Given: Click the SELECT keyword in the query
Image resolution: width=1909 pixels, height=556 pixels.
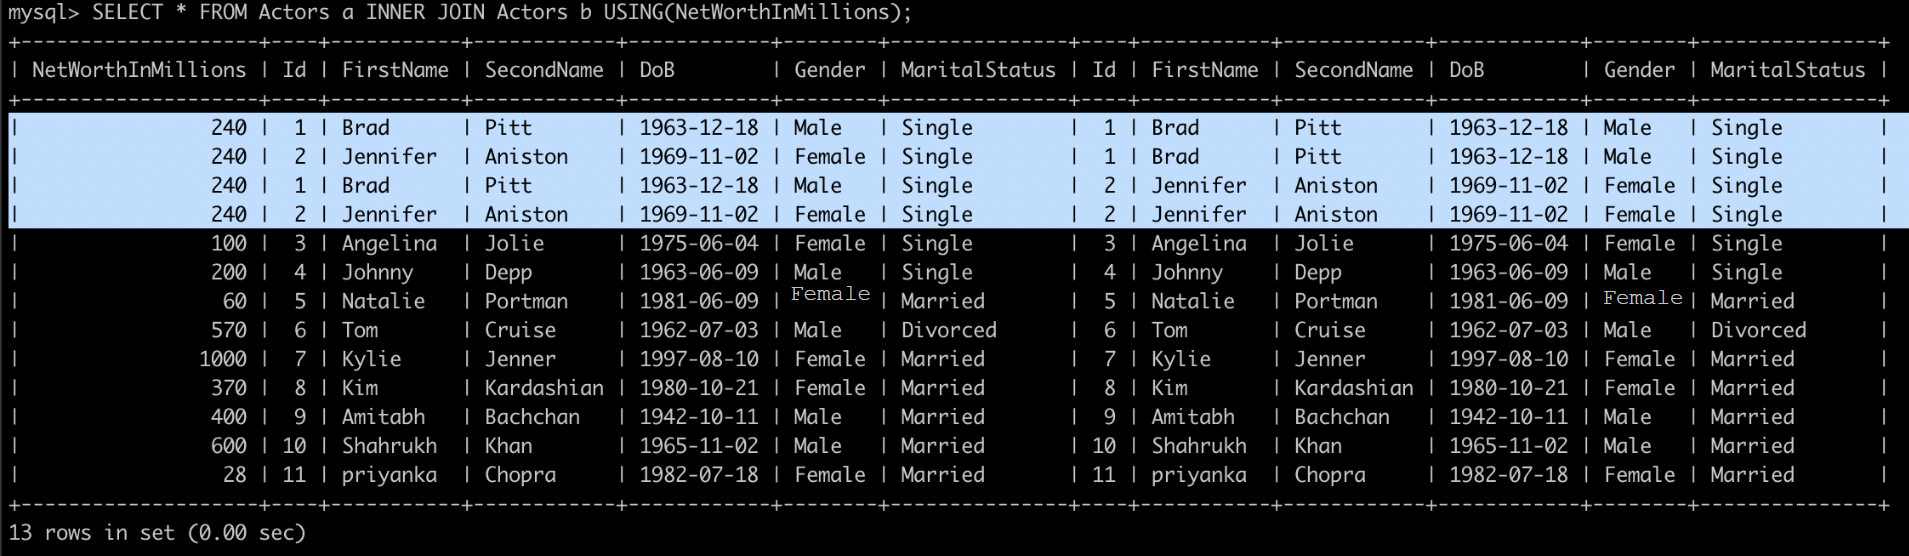Looking at the screenshot, I should pyautogui.click(x=127, y=13).
